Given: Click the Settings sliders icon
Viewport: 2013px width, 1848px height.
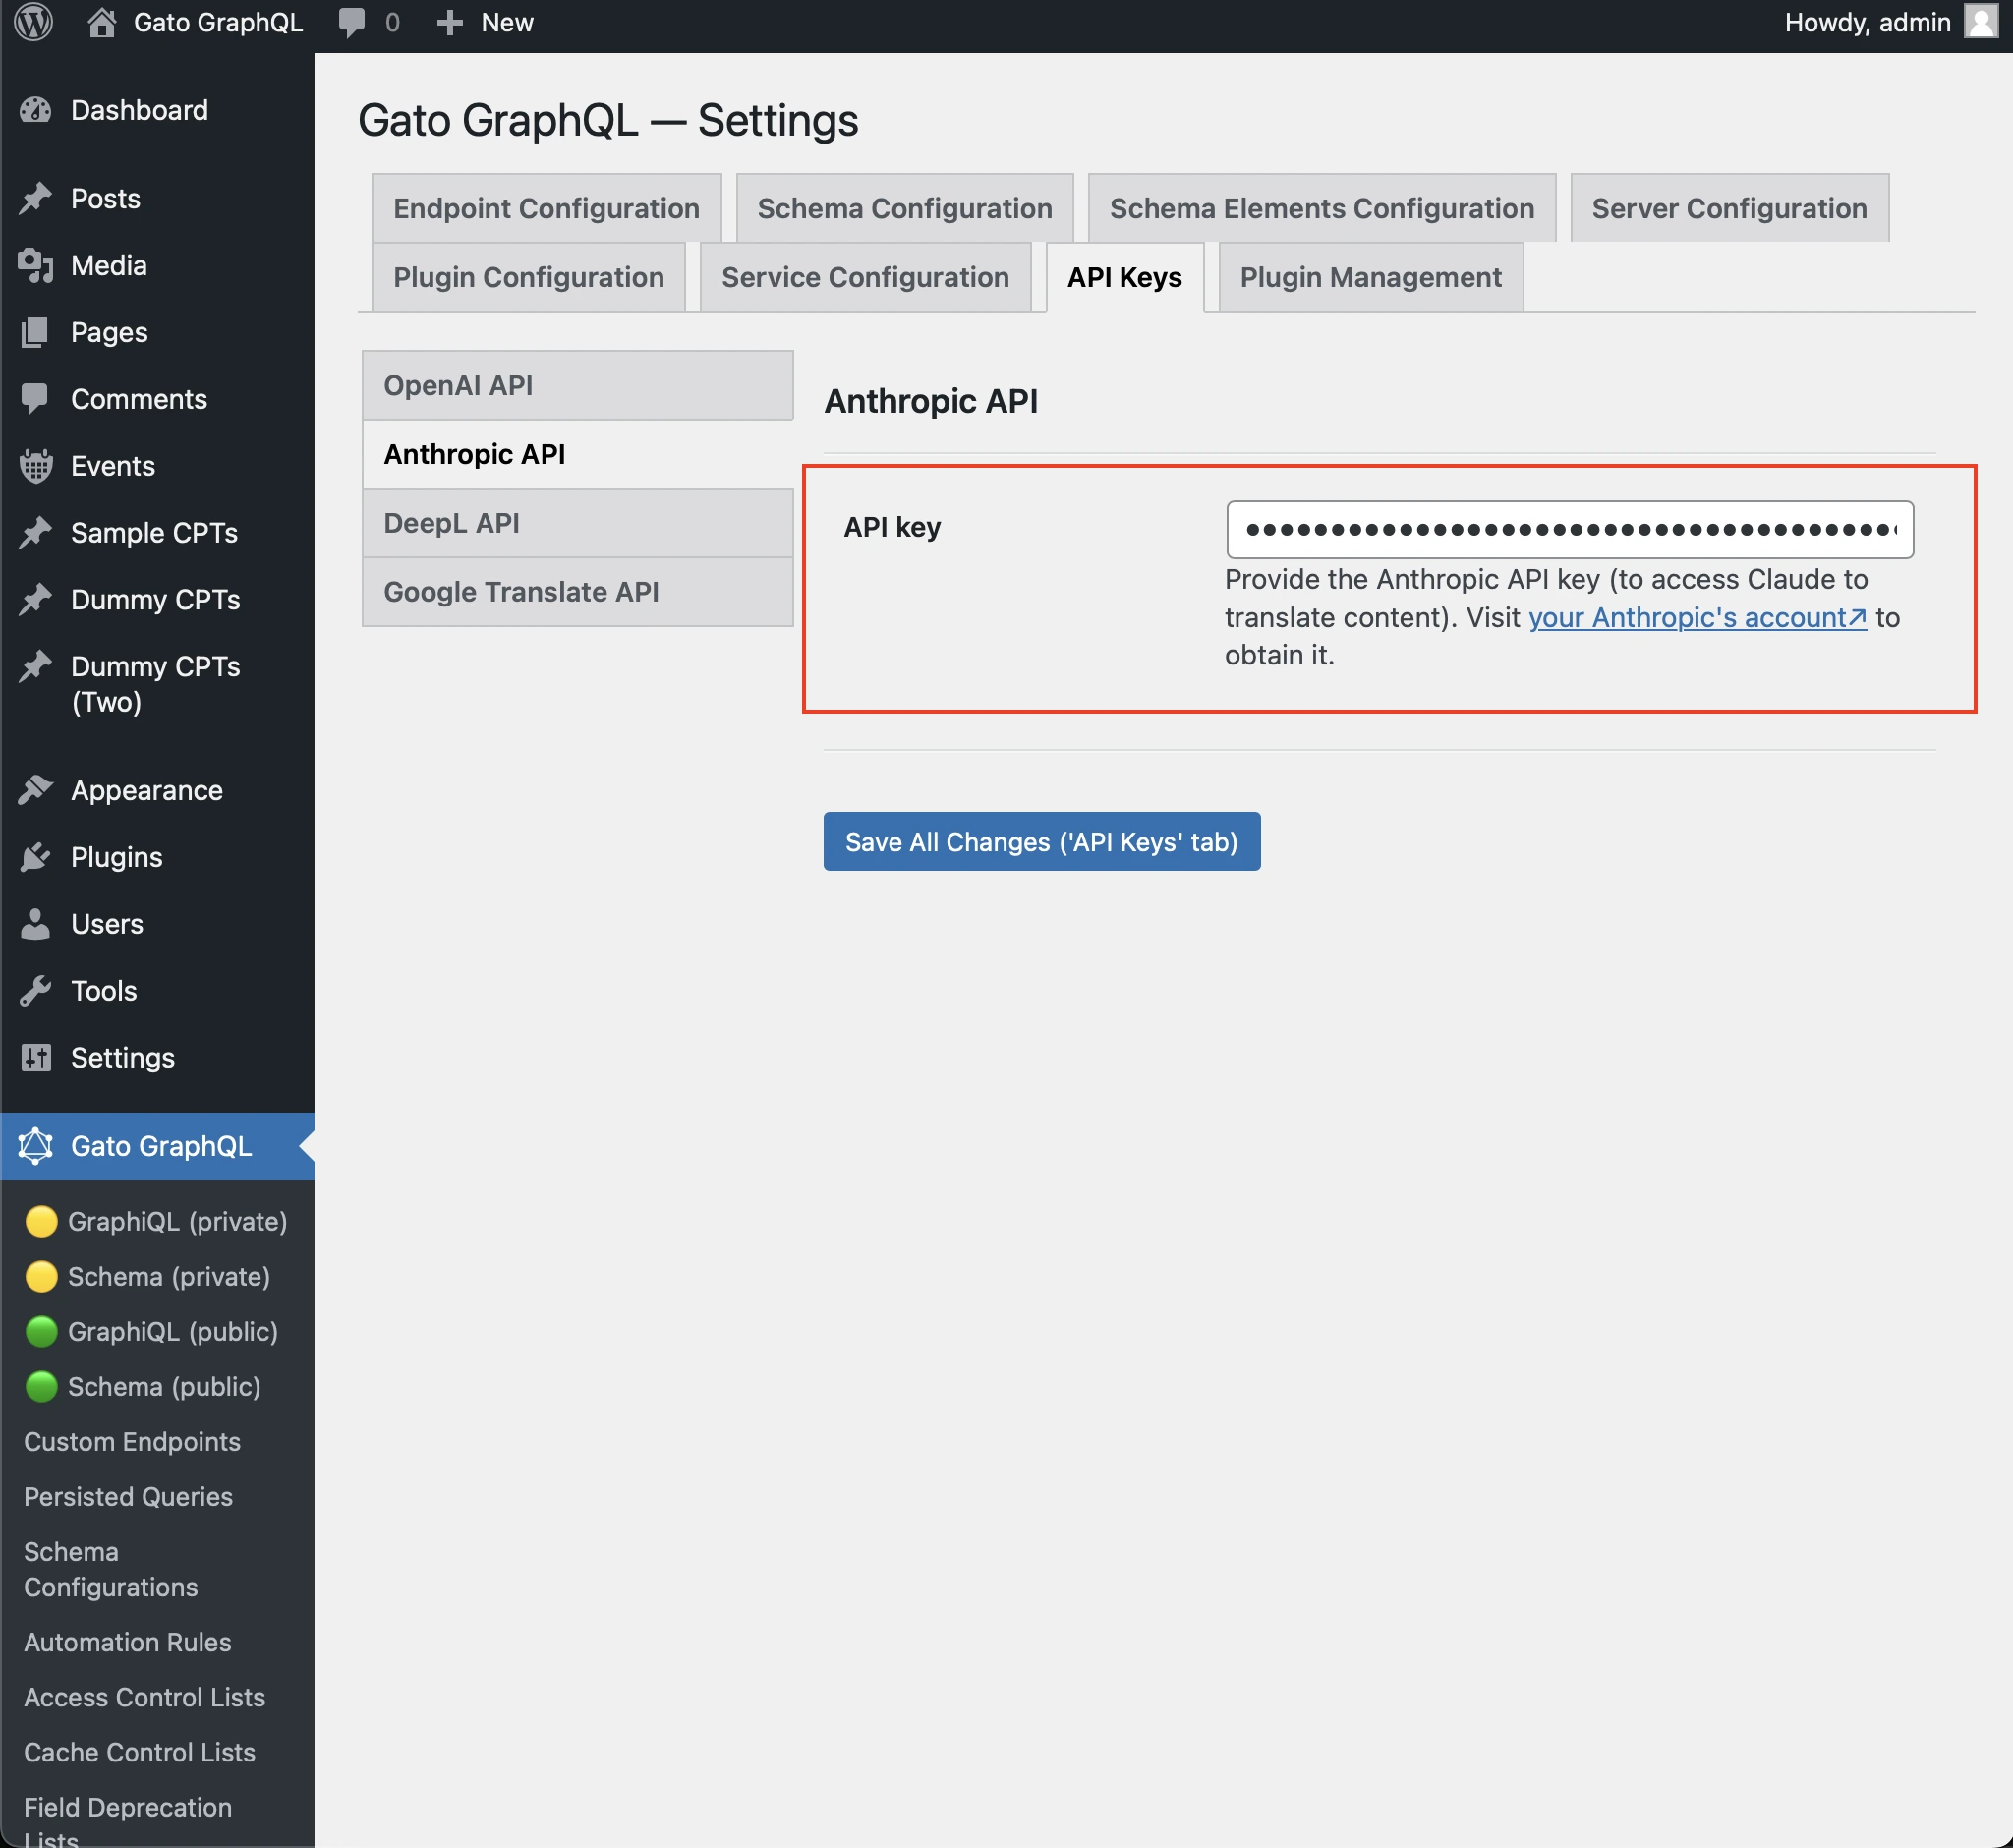Looking at the screenshot, I should [x=36, y=1058].
